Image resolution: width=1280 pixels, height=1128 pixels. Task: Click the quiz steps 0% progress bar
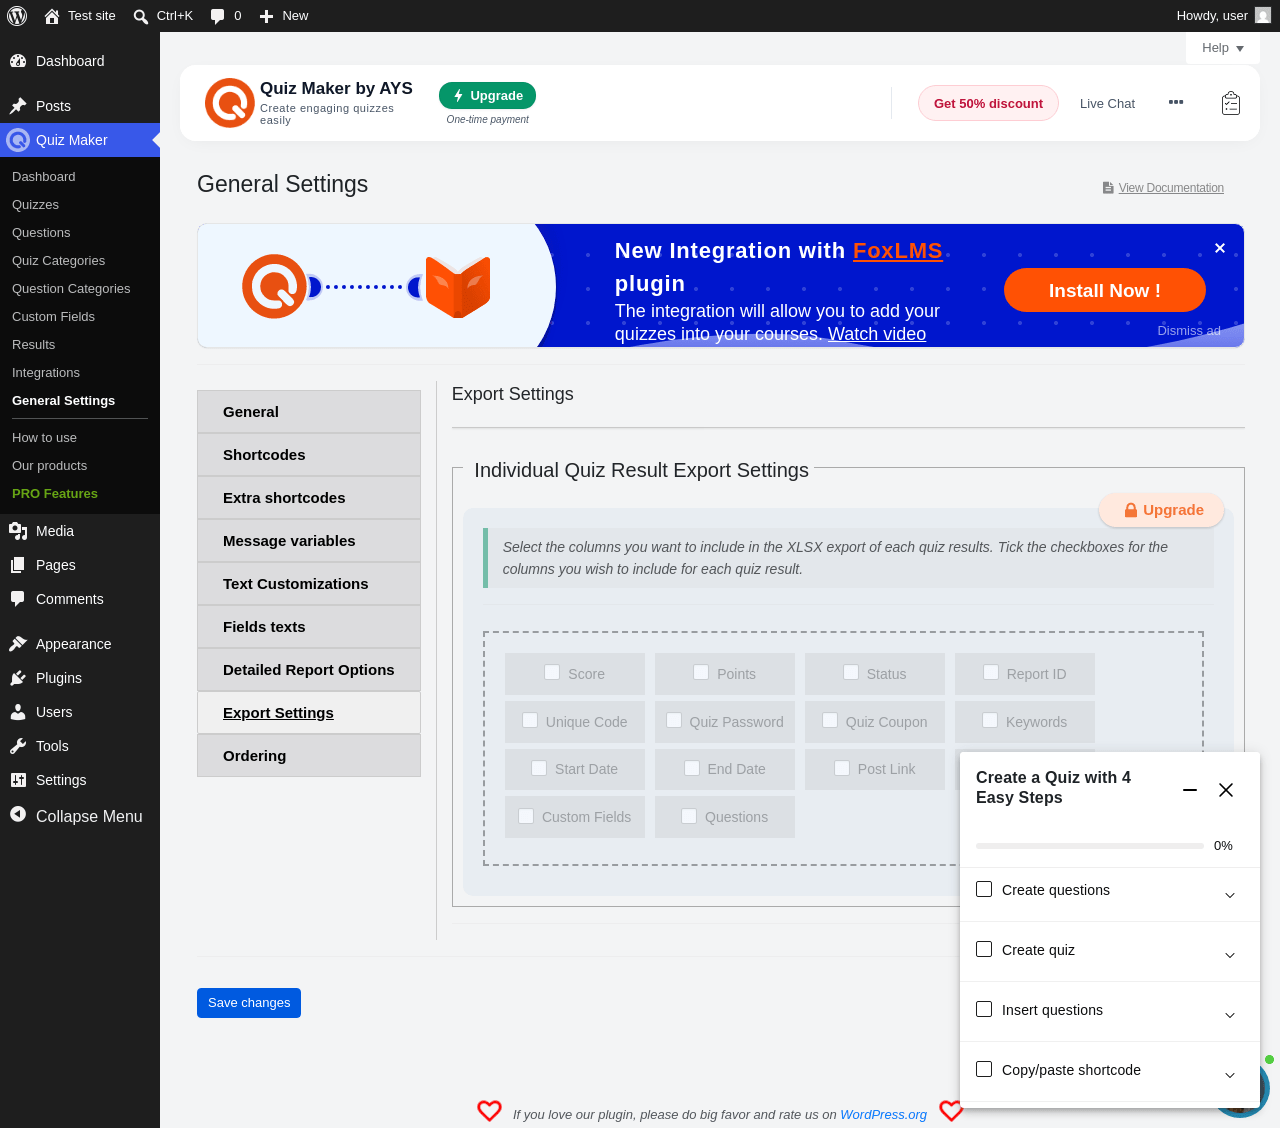(1090, 846)
